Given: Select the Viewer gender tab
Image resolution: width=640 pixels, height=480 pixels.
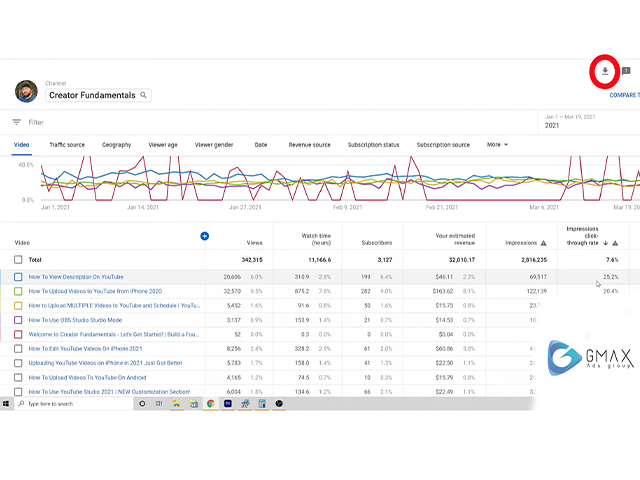Looking at the screenshot, I should [x=214, y=145].
